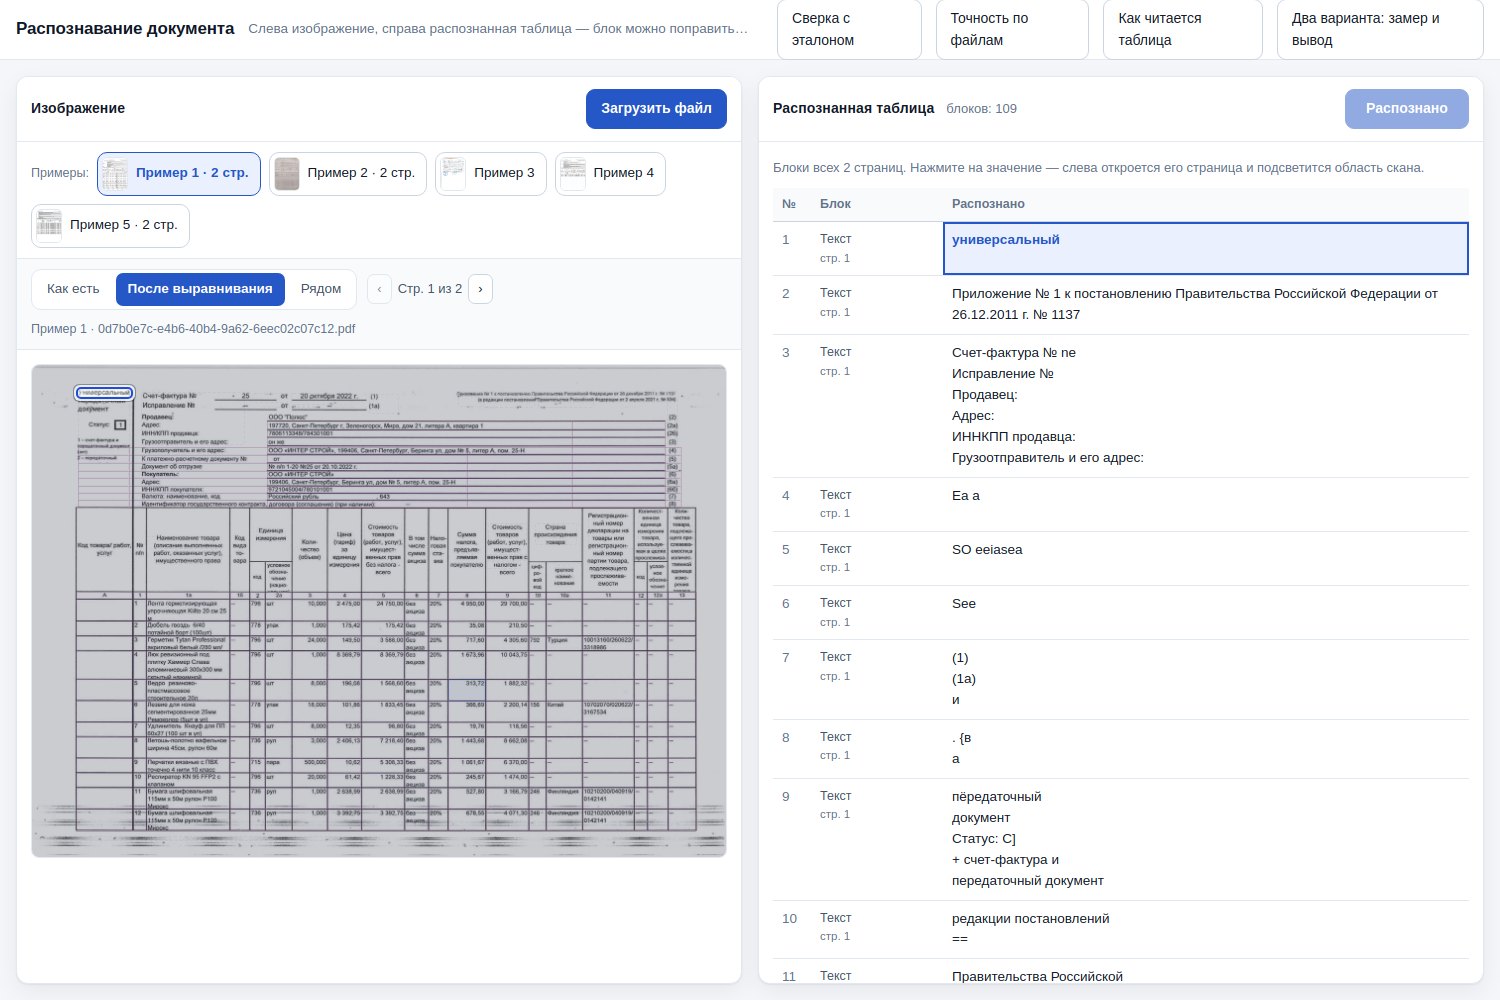Select block 7 text starting with (1)
This screenshot has height=1000, width=1500.
(x=1206, y=679)
